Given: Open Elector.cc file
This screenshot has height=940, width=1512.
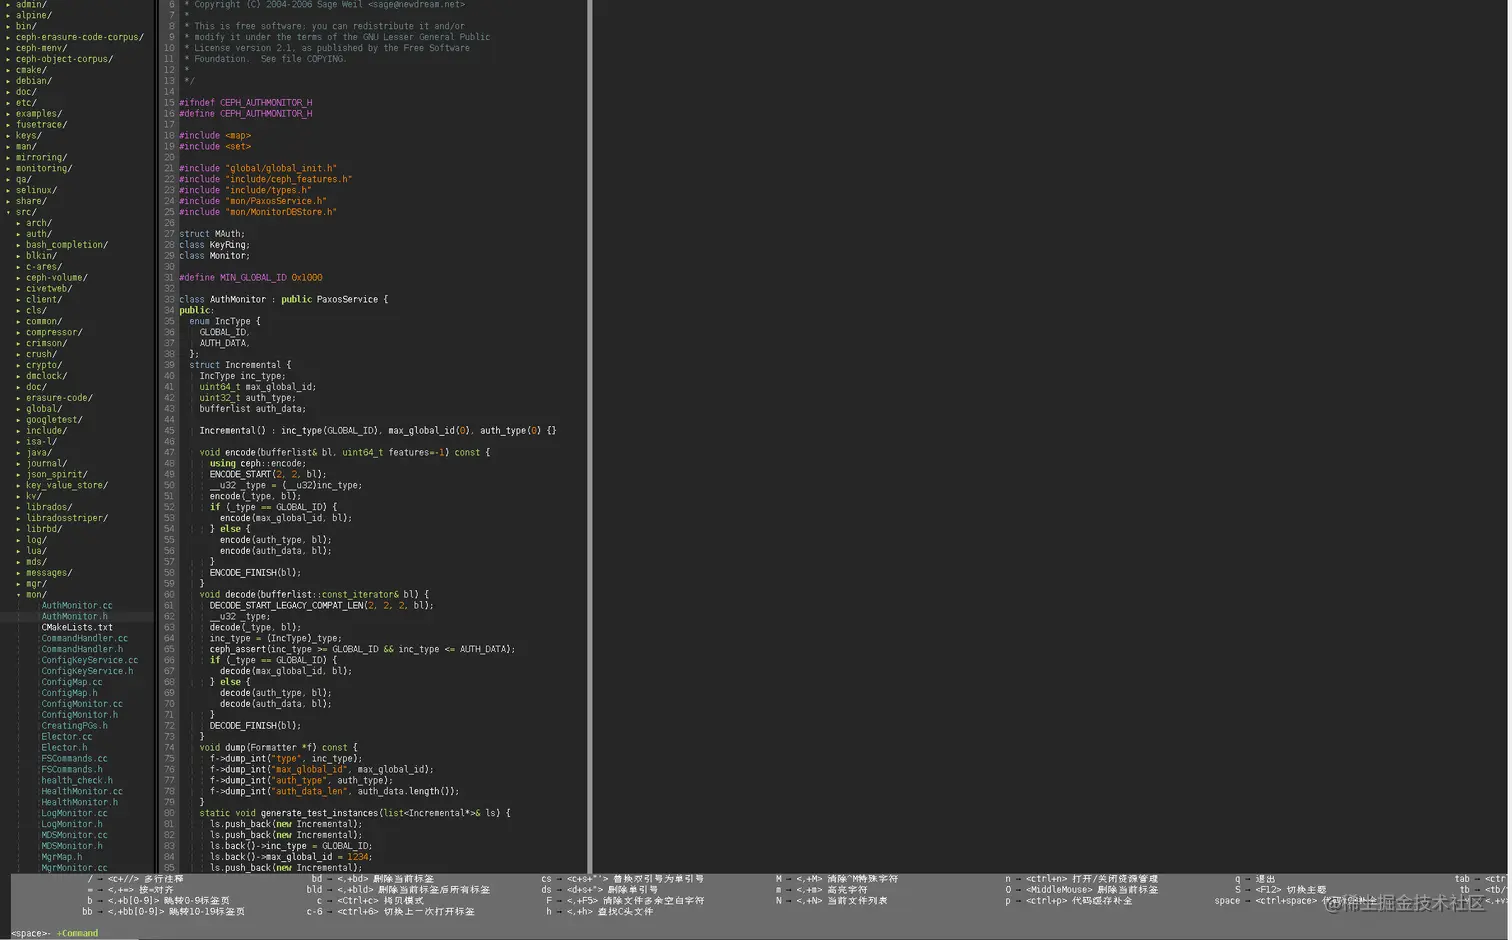Looking at the screenshot, I should pyautogui.click(x=67, y=737).
